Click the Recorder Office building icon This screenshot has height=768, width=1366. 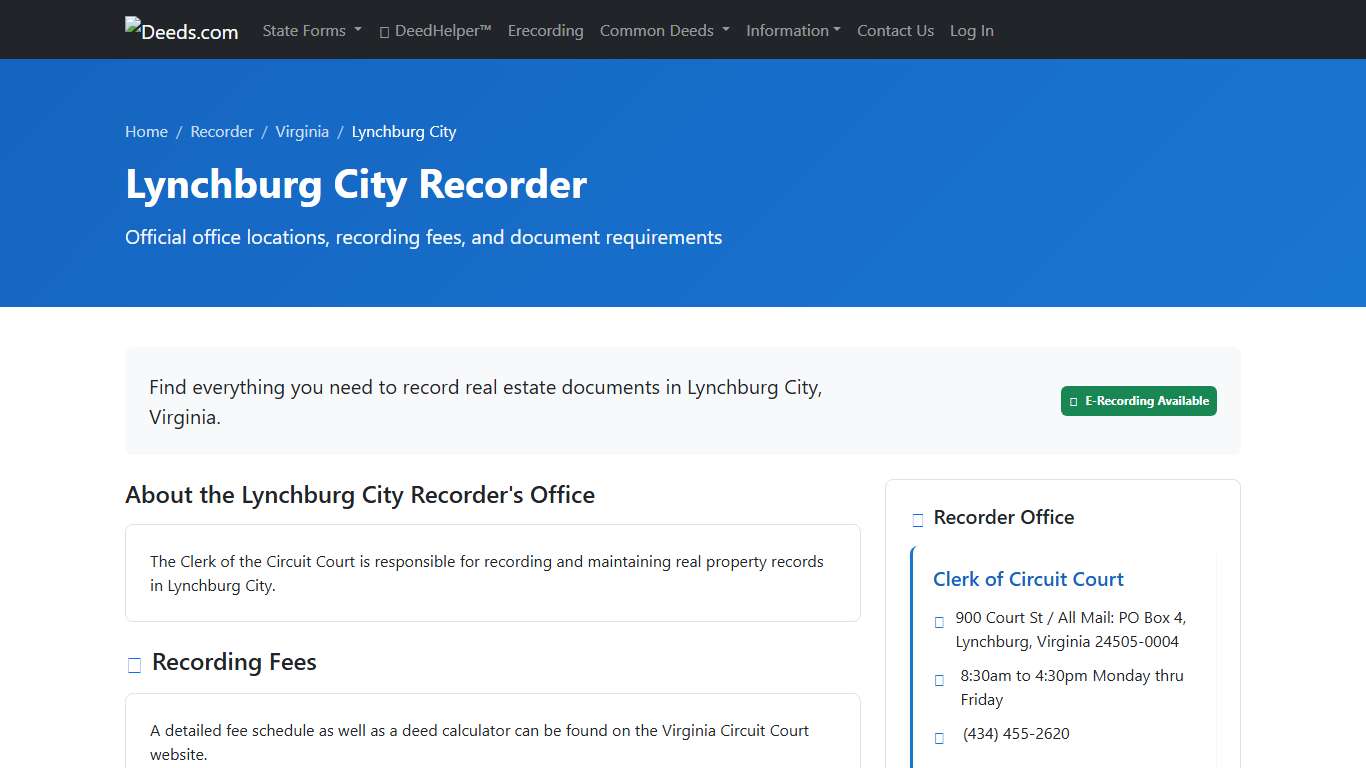click(916, 519)
